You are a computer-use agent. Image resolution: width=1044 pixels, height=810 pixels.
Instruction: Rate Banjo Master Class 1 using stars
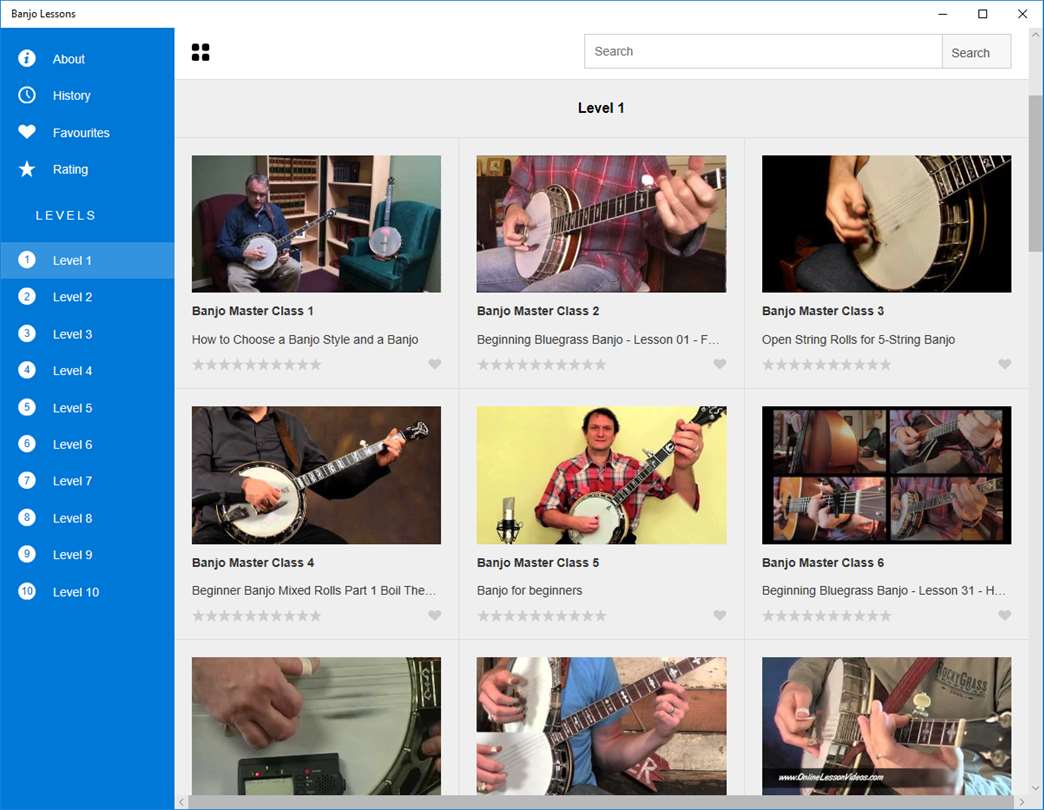(x=257, y=365)
